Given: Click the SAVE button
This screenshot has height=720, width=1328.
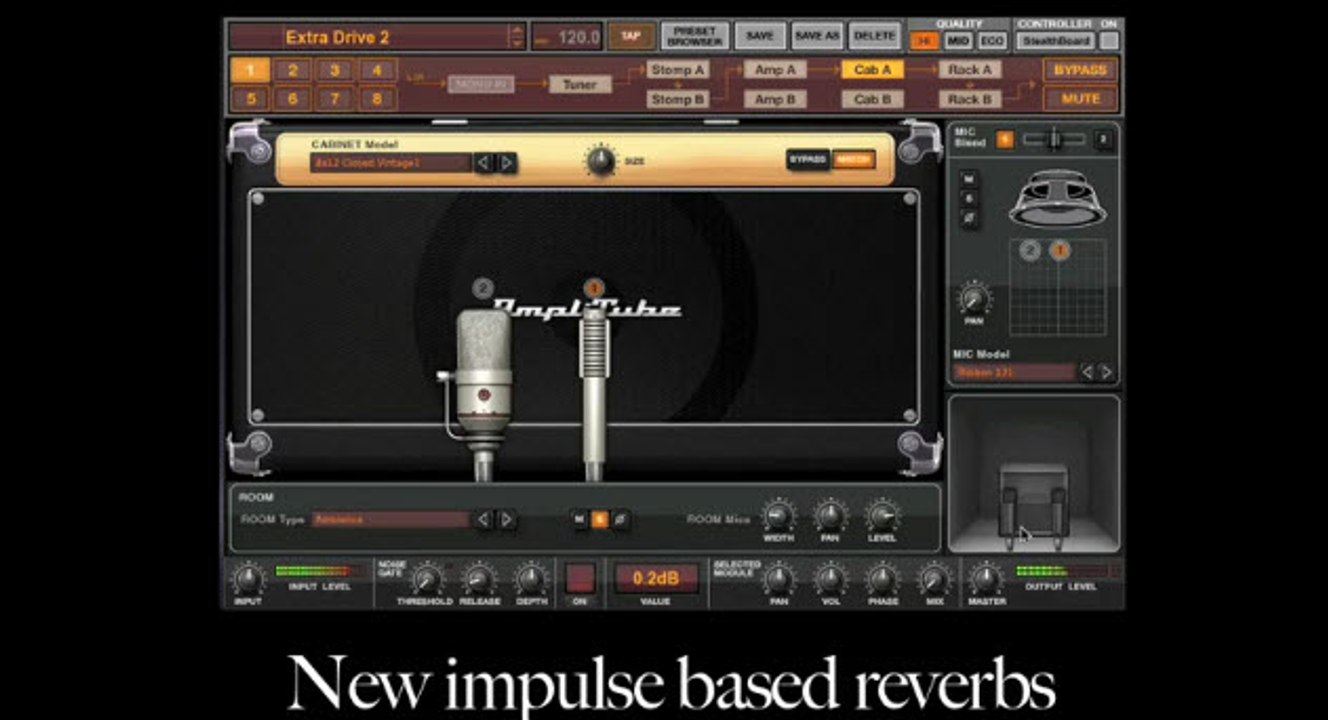Looking at the screenshot, I should (x=760, y=36).
